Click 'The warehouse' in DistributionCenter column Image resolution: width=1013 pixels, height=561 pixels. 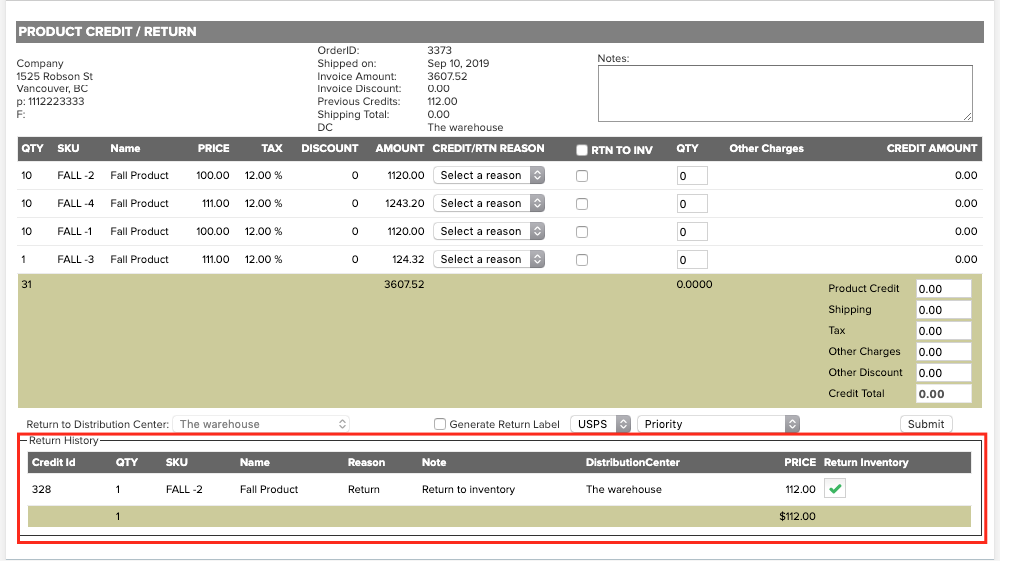point(623,489)
